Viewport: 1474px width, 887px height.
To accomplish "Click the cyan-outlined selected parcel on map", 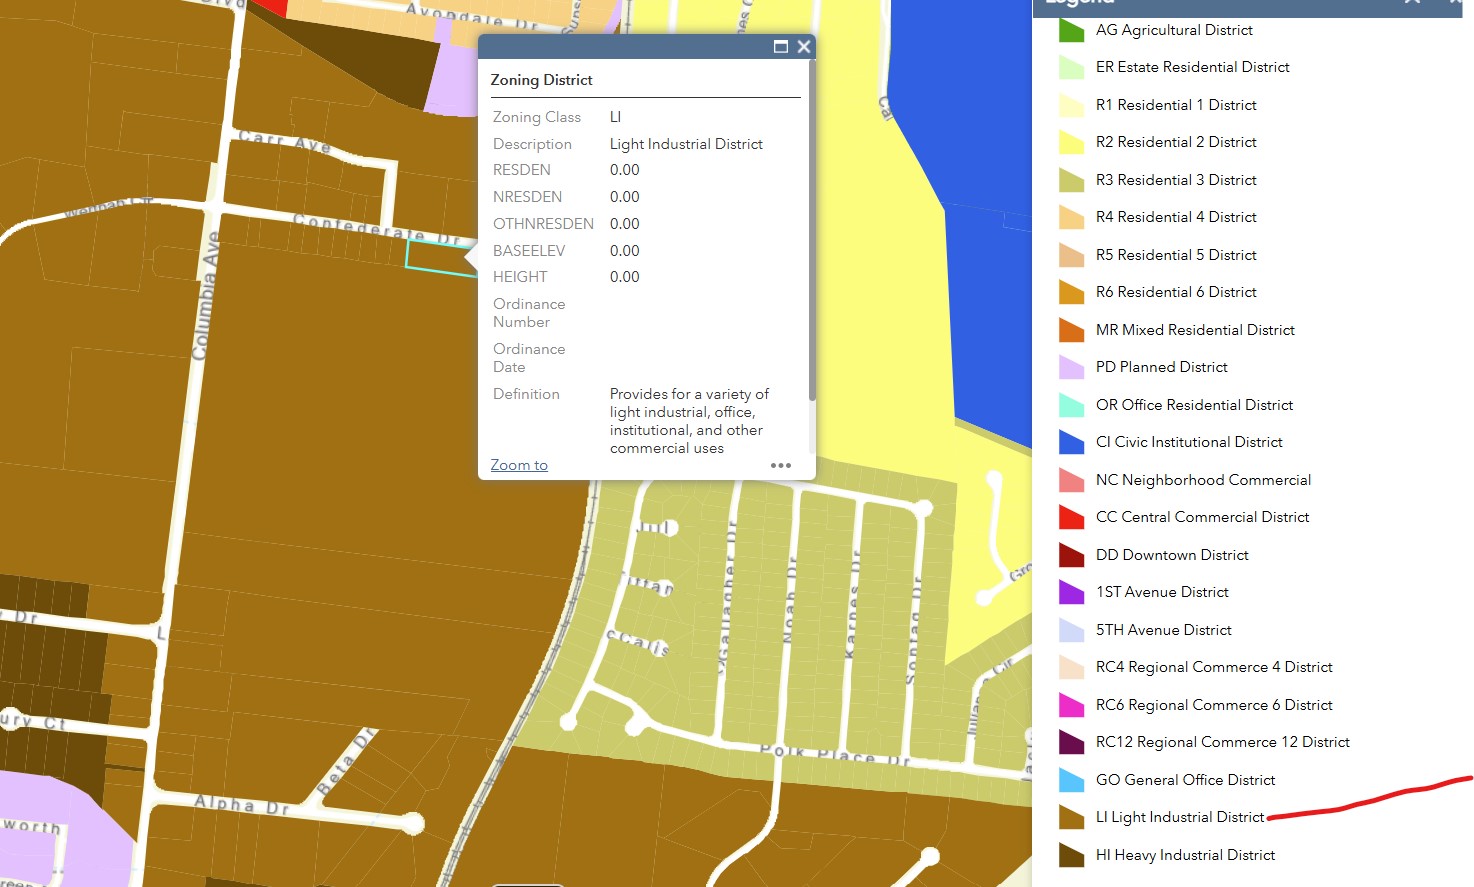I will coord(435,256).
